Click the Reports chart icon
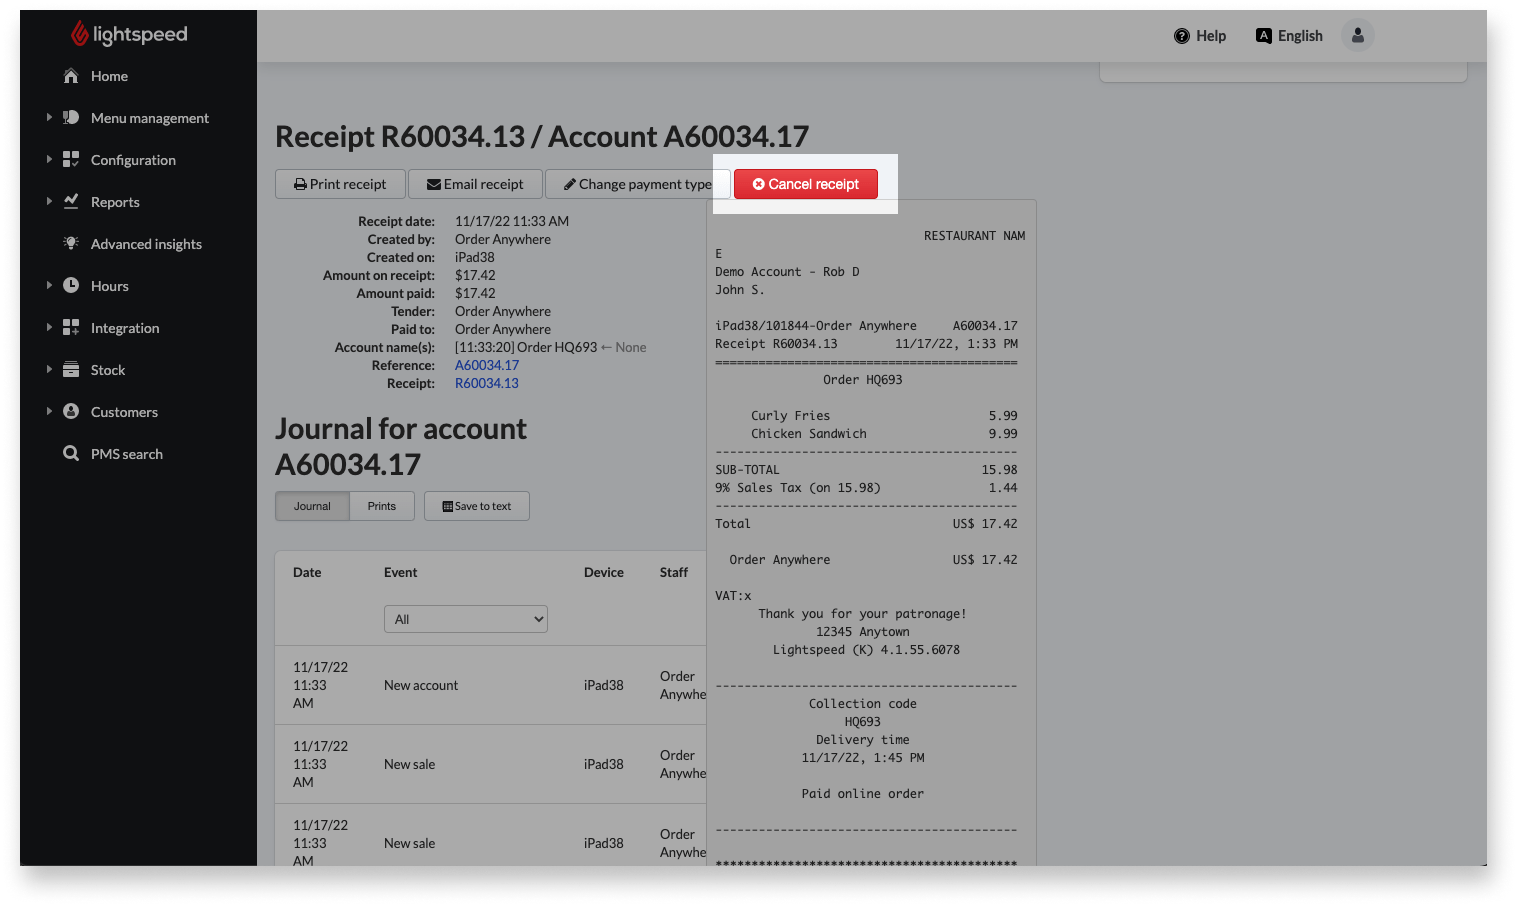 (x=71, y=202)
